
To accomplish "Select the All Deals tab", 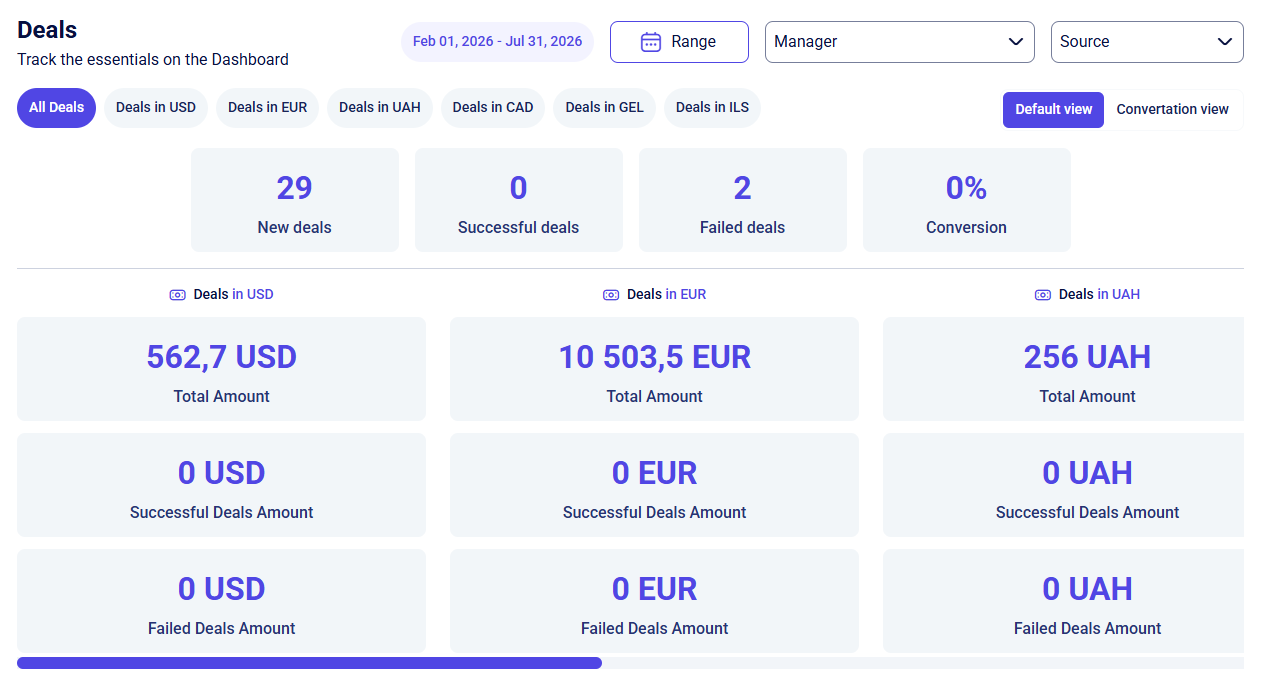I will [56, 108].
